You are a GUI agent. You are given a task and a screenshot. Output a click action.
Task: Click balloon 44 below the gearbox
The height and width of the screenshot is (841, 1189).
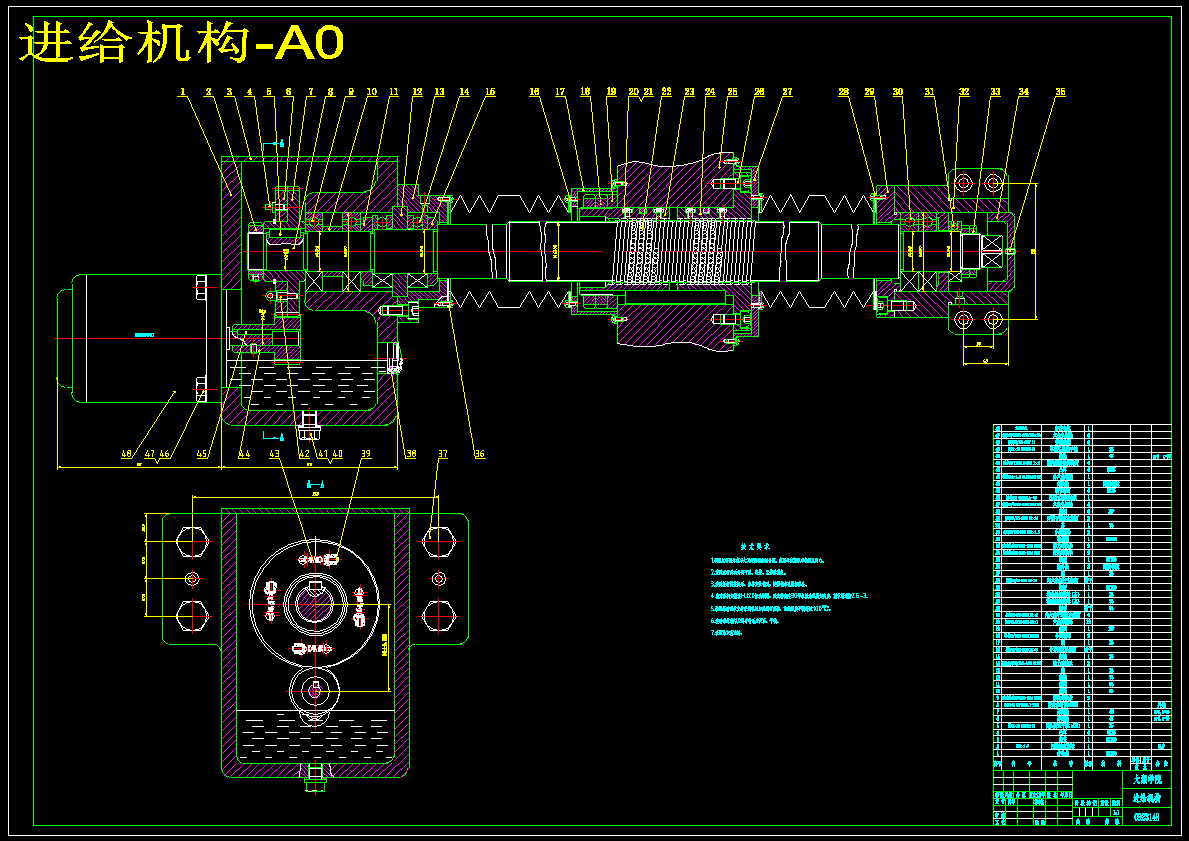click(x=244, y=455)
